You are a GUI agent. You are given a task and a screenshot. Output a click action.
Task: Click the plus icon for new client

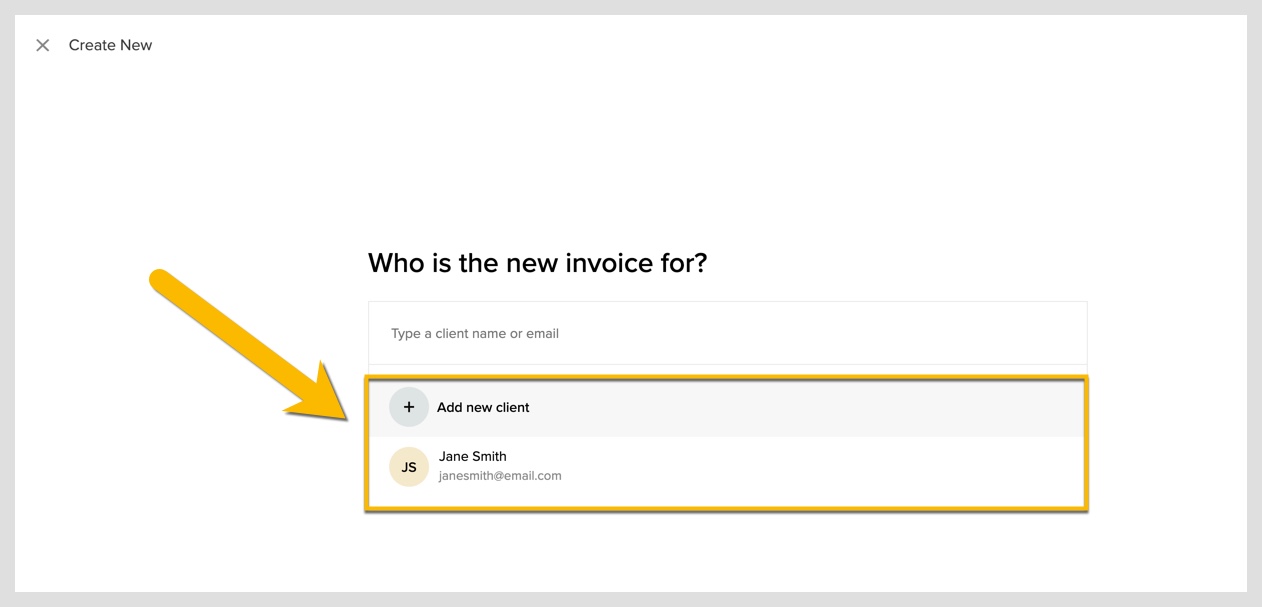point(408,407)
